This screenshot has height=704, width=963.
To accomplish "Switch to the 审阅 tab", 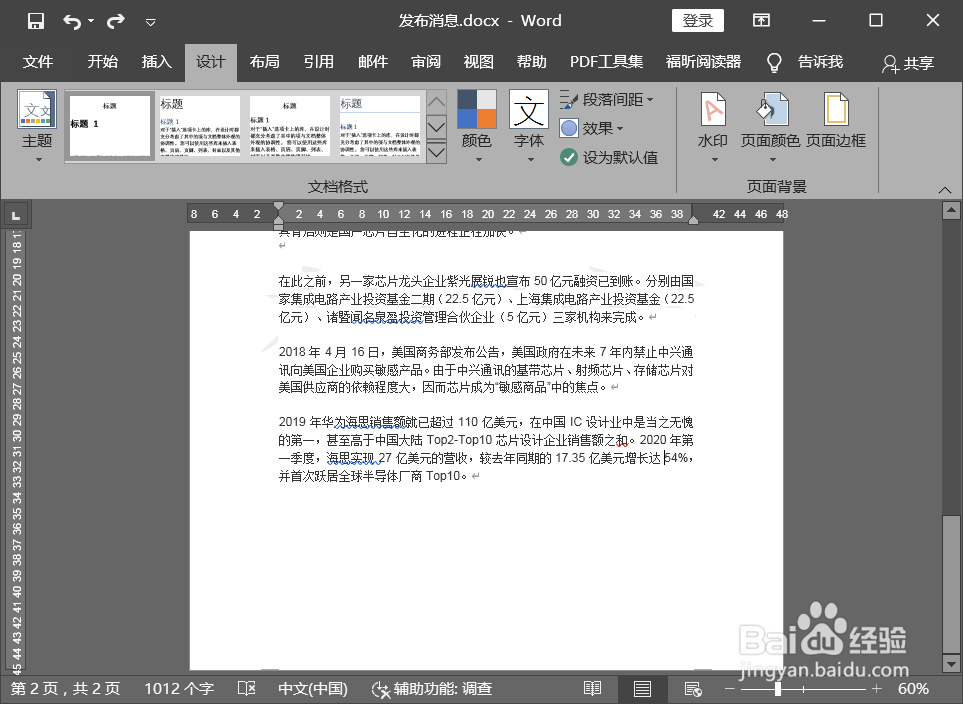I will click(x=426, y=62).
